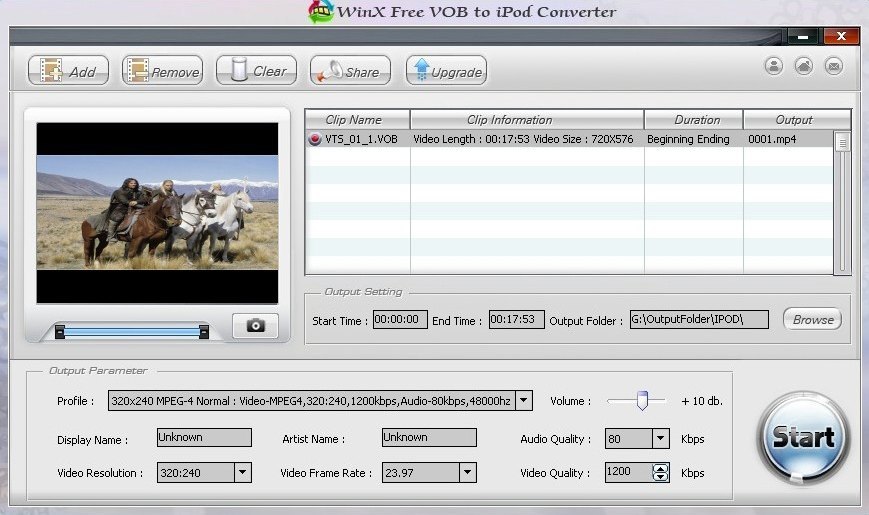Click the Beginning Ending duration cell
869x515 pixels.
688,139
